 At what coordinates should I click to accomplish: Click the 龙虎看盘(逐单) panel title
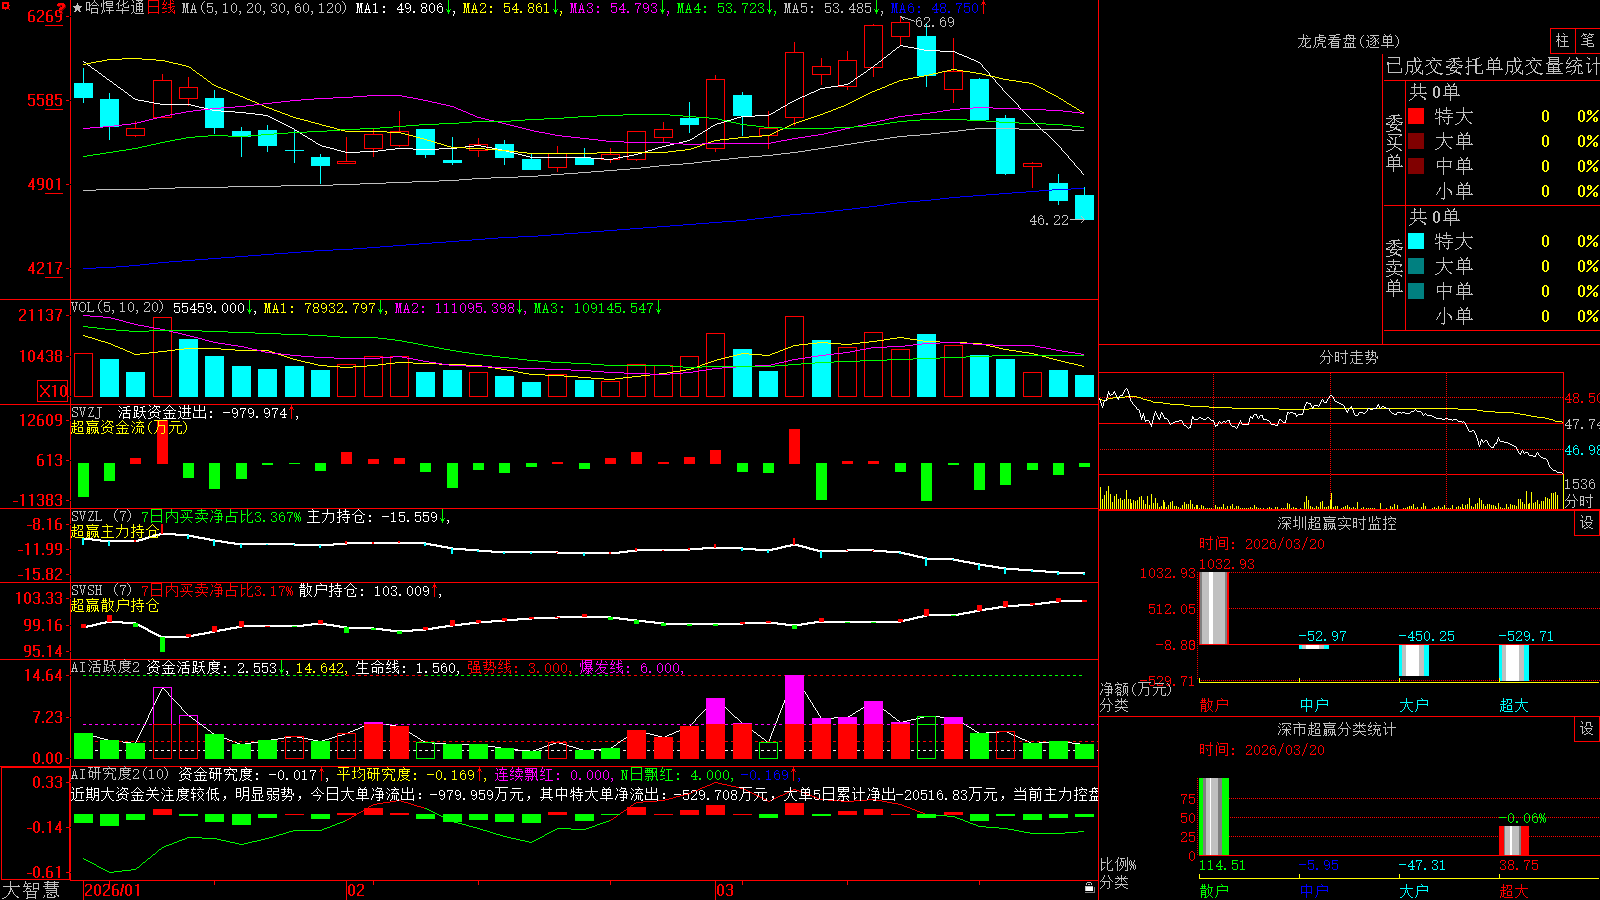(1348, 41)
